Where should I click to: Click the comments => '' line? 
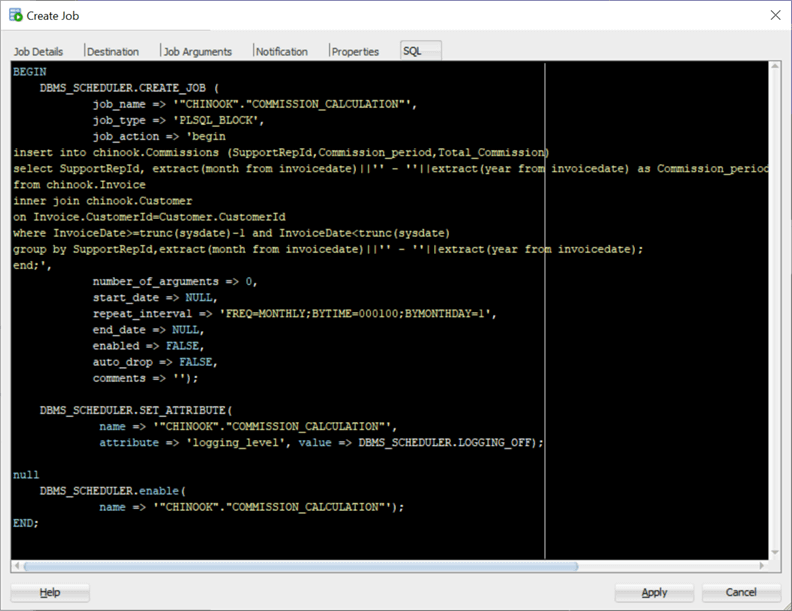pyautogui.click(x=145, y=379)
